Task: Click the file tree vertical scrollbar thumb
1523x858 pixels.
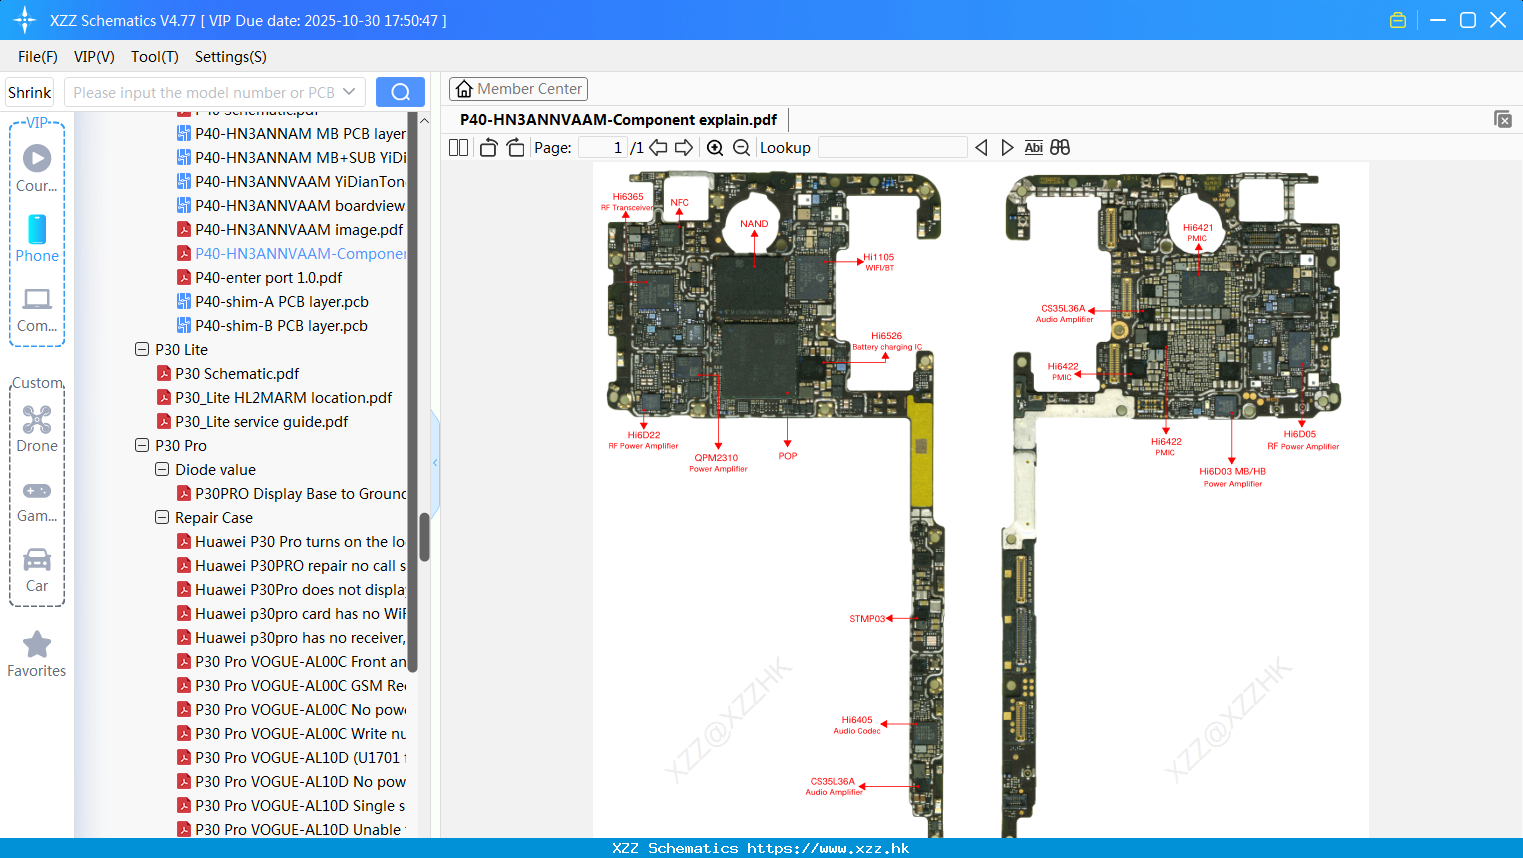Action: [424, 537]
